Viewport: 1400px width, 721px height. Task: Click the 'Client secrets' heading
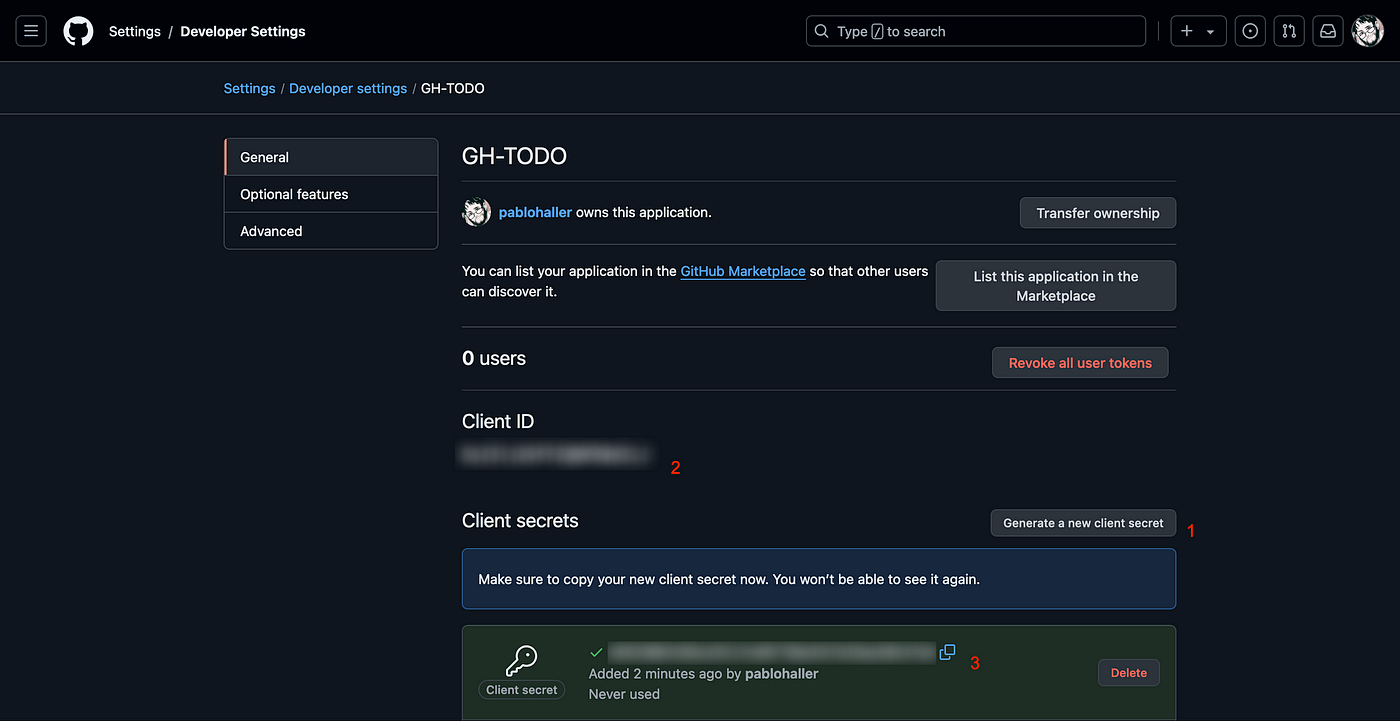[x=520, y=521]
